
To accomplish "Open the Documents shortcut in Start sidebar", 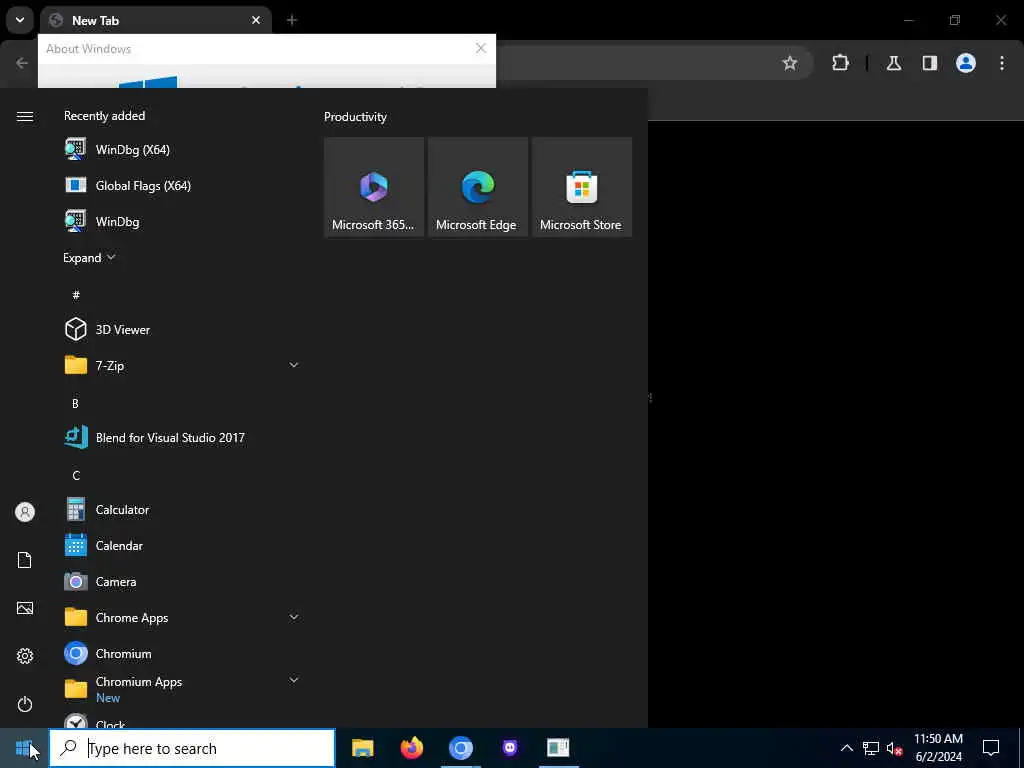I will coord(25,560).
